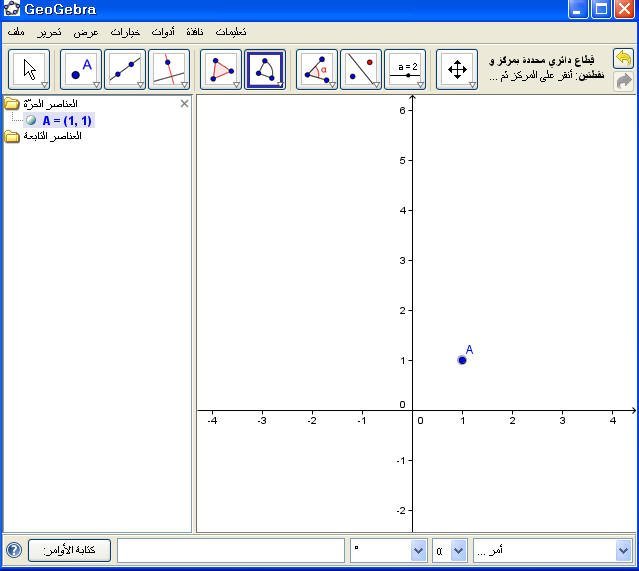Choose the Angle measurement tool
This screenshot has height=571, width=639.
tap(317, 70)
